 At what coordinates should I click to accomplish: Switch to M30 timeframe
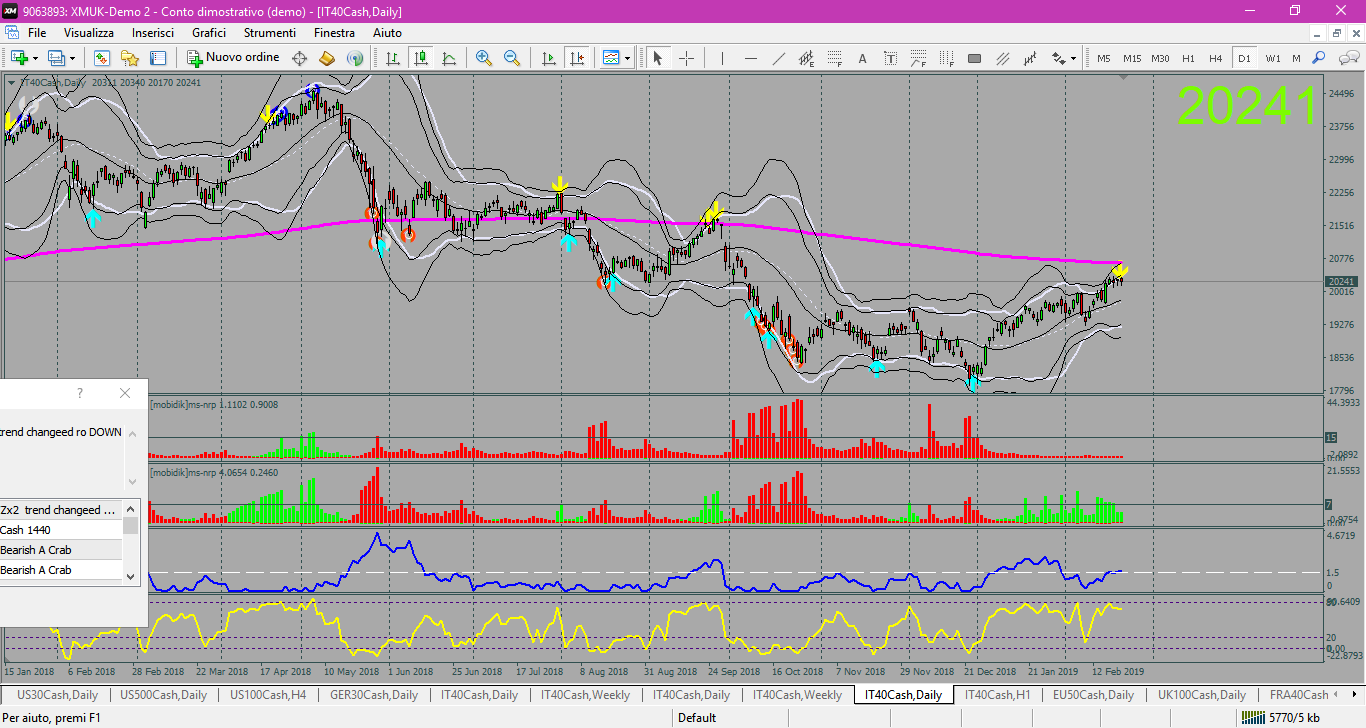[1160, 58]
